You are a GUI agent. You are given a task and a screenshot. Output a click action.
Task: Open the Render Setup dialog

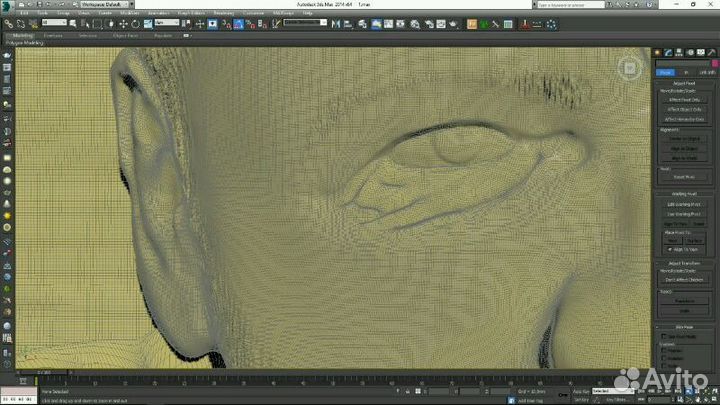pos(429,24)
